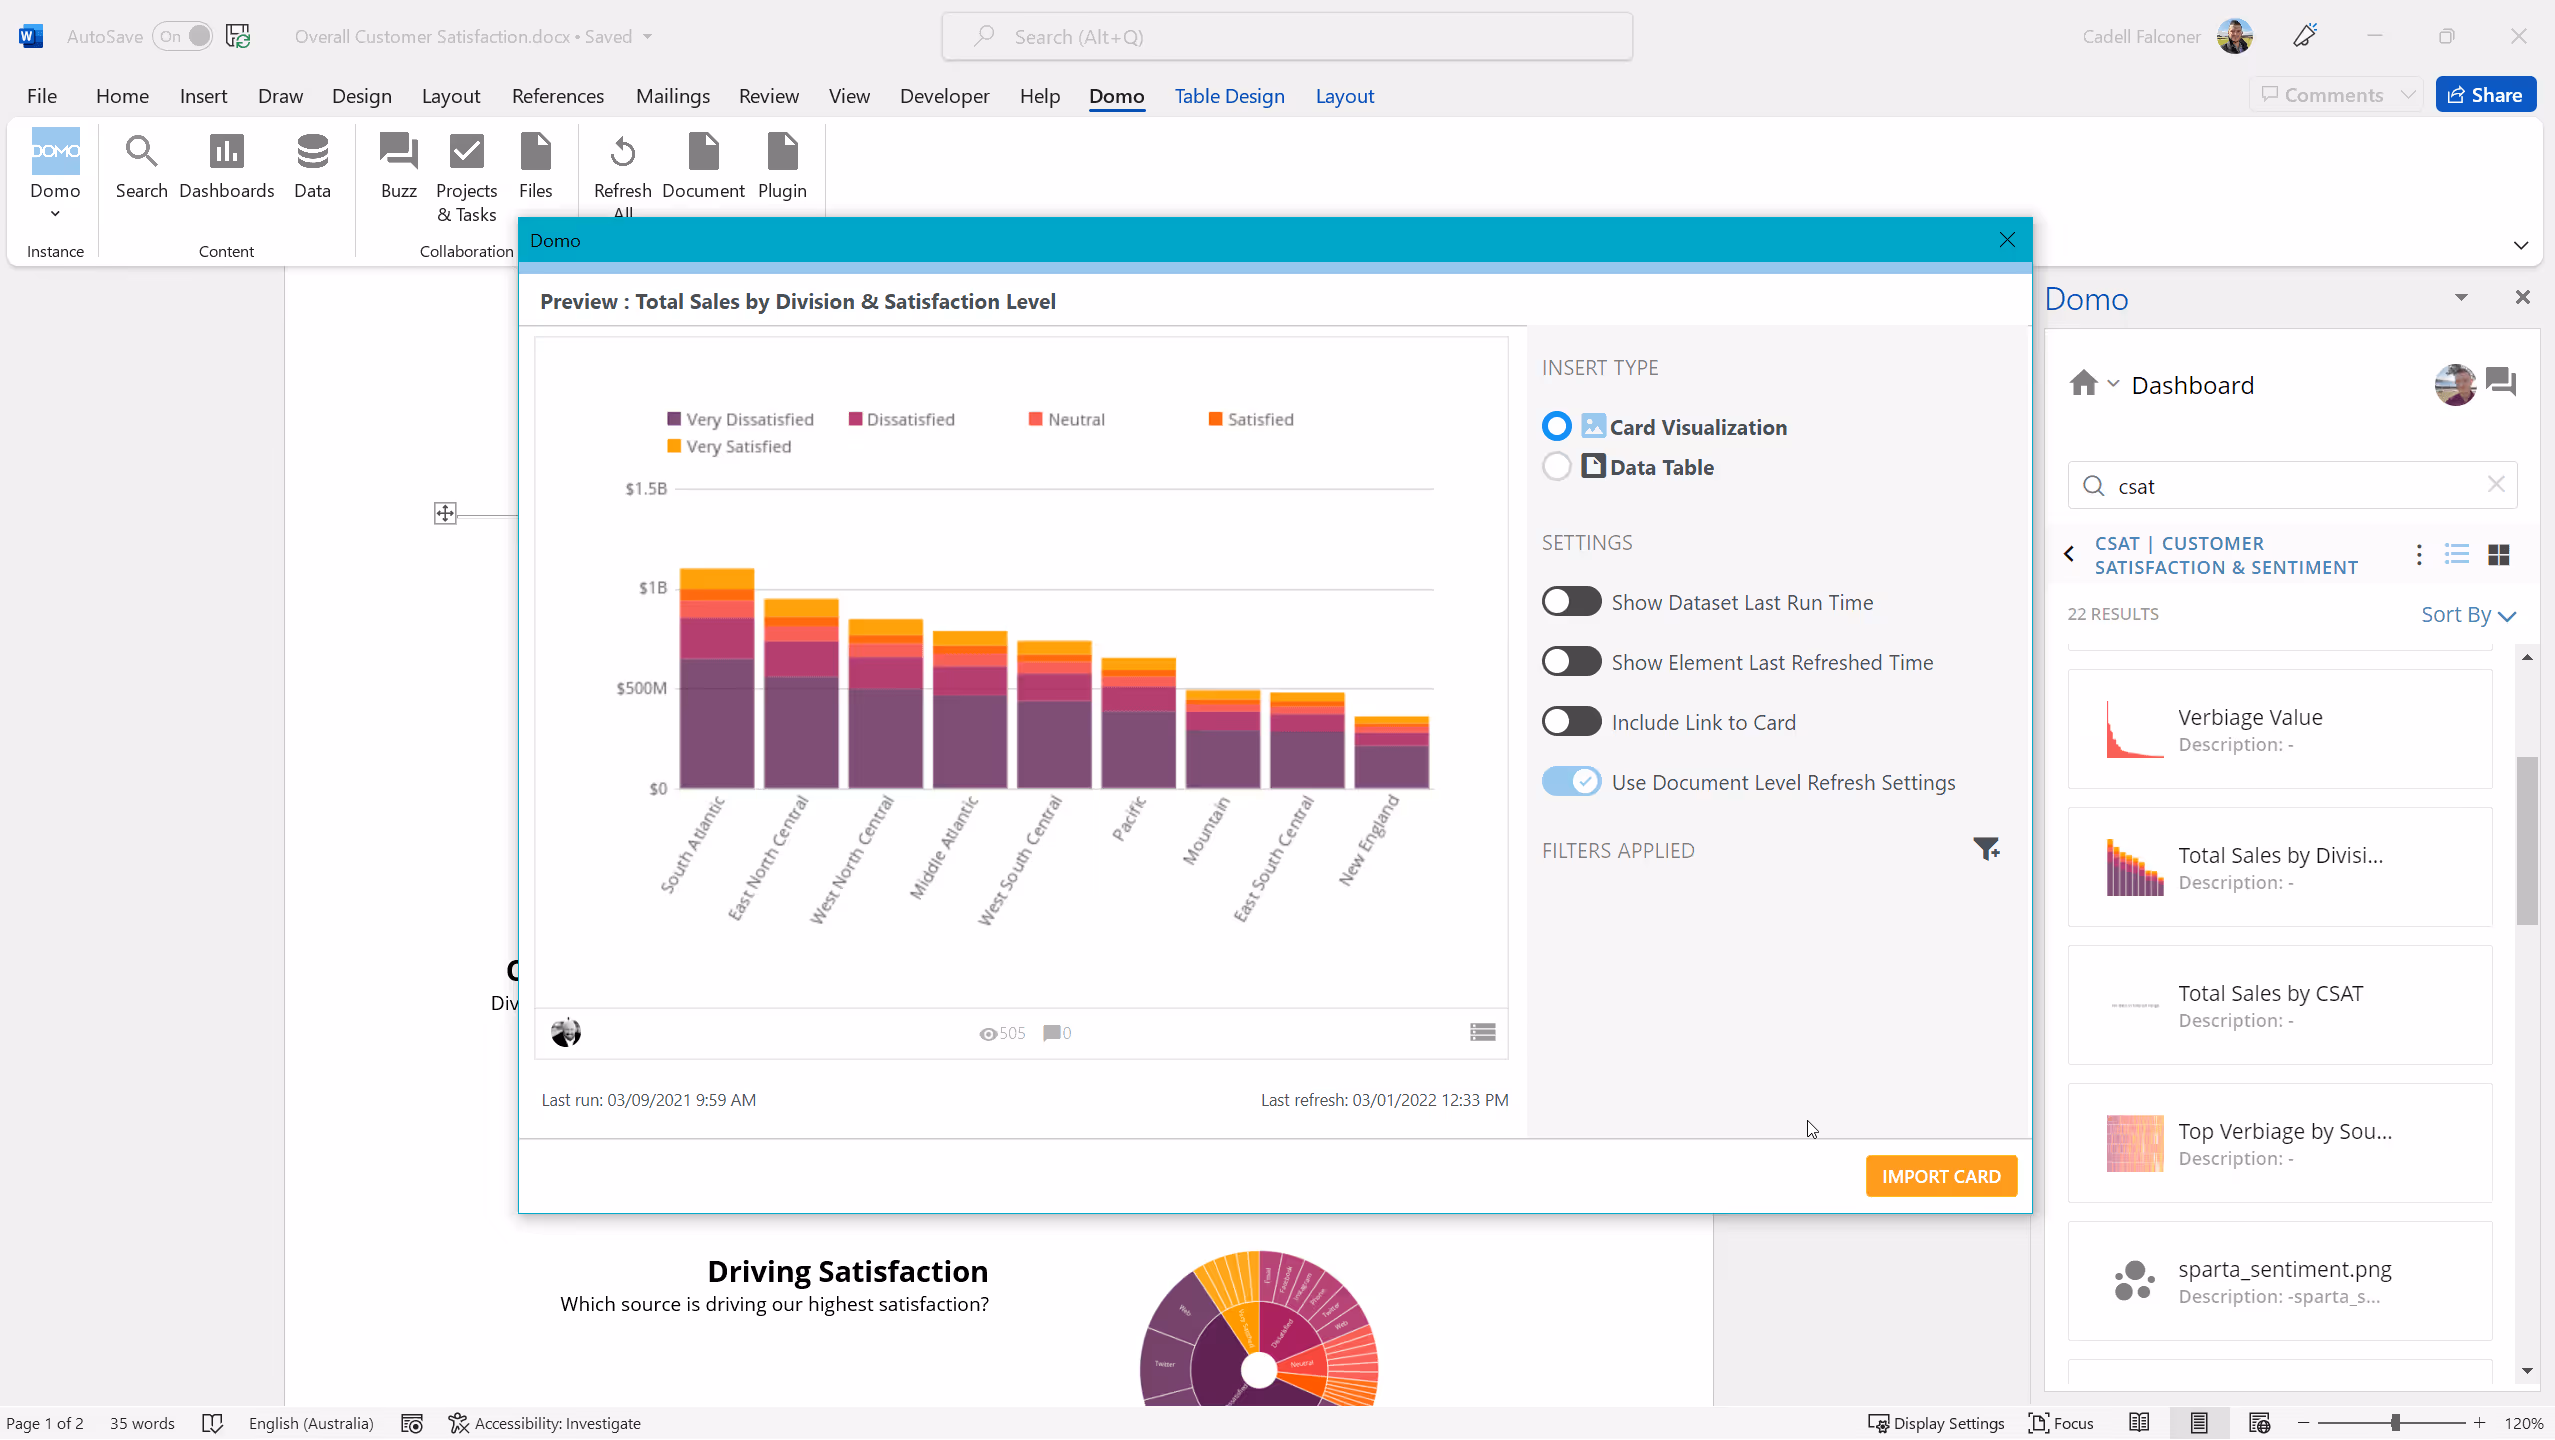Click the user avatar in Domo pane

[x=2455, y=384]
